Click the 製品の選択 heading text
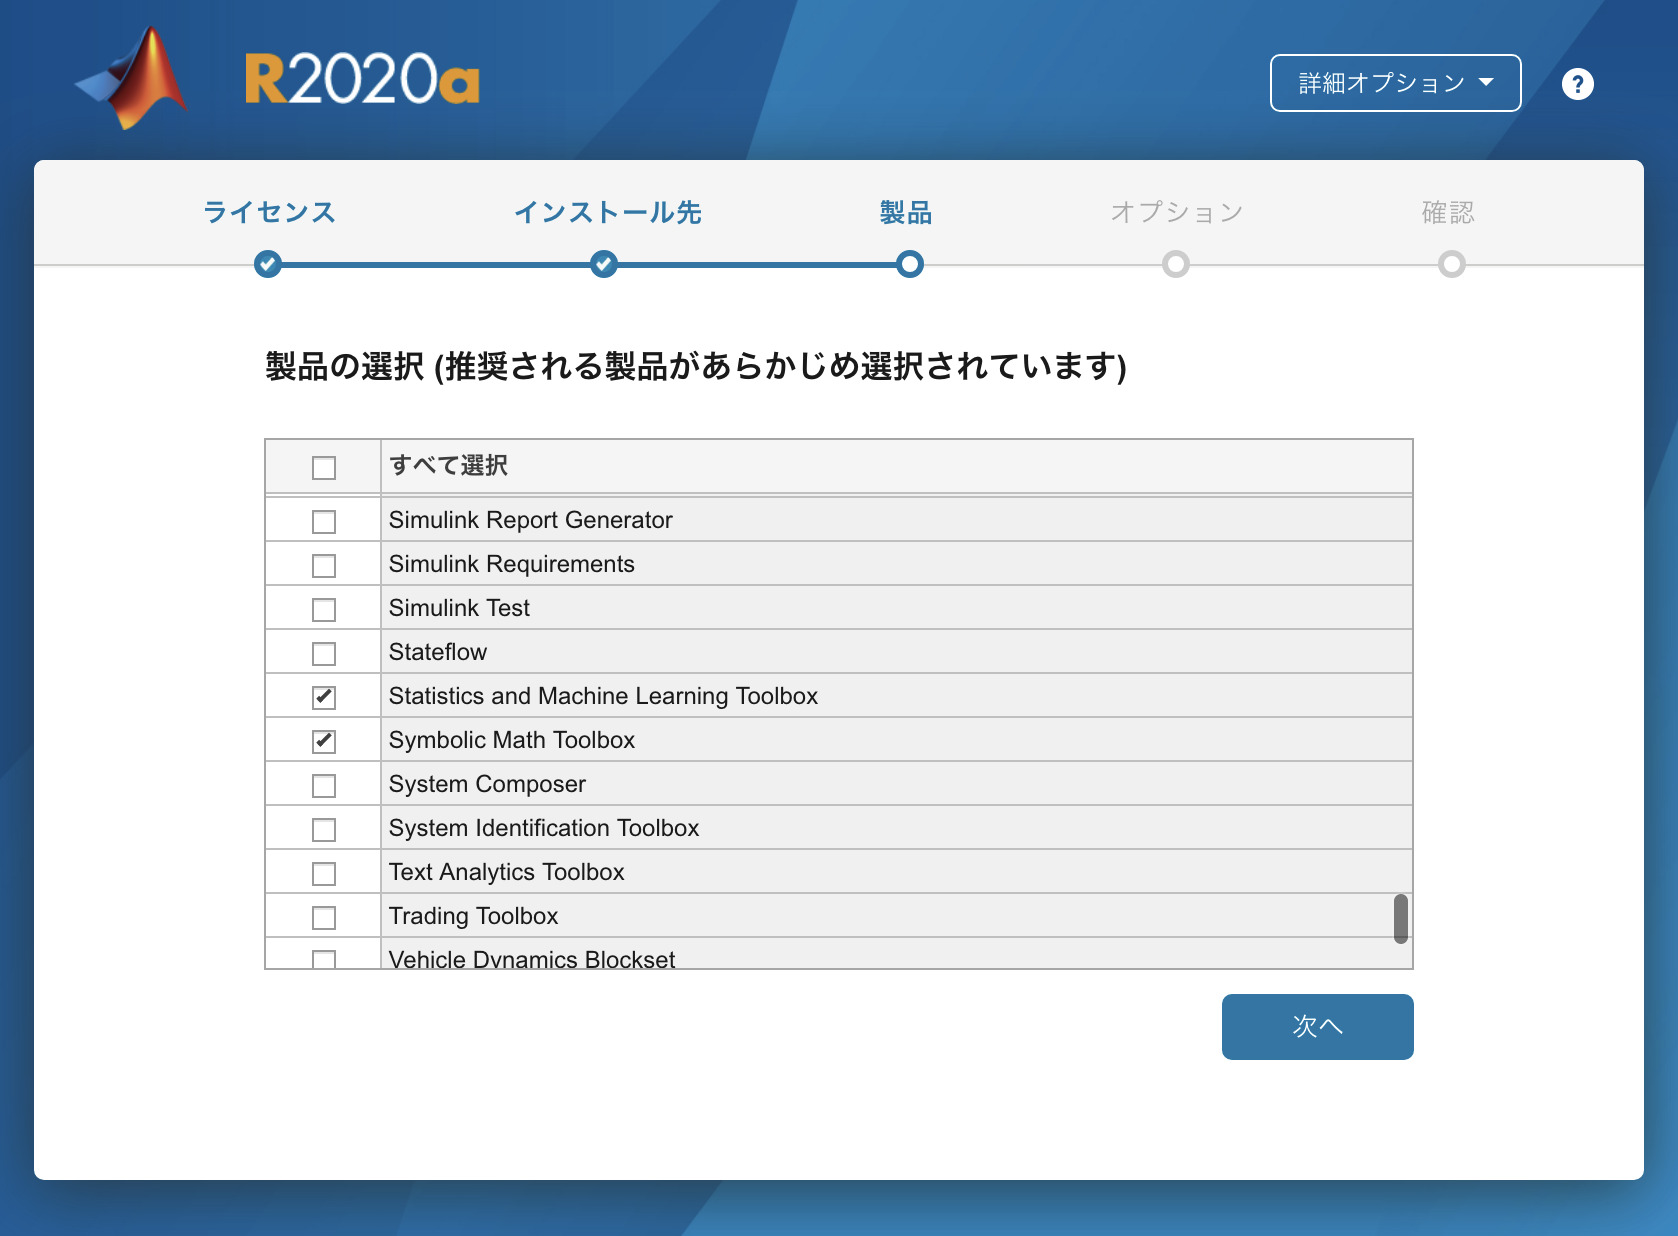 pyautogui.click(x=695, y=366)
